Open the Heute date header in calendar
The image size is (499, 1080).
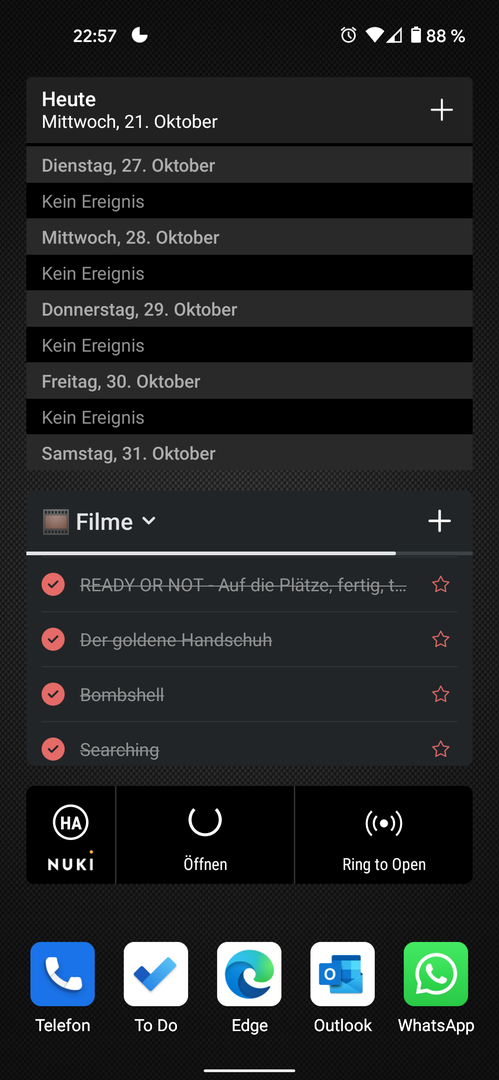click(130, 110)
